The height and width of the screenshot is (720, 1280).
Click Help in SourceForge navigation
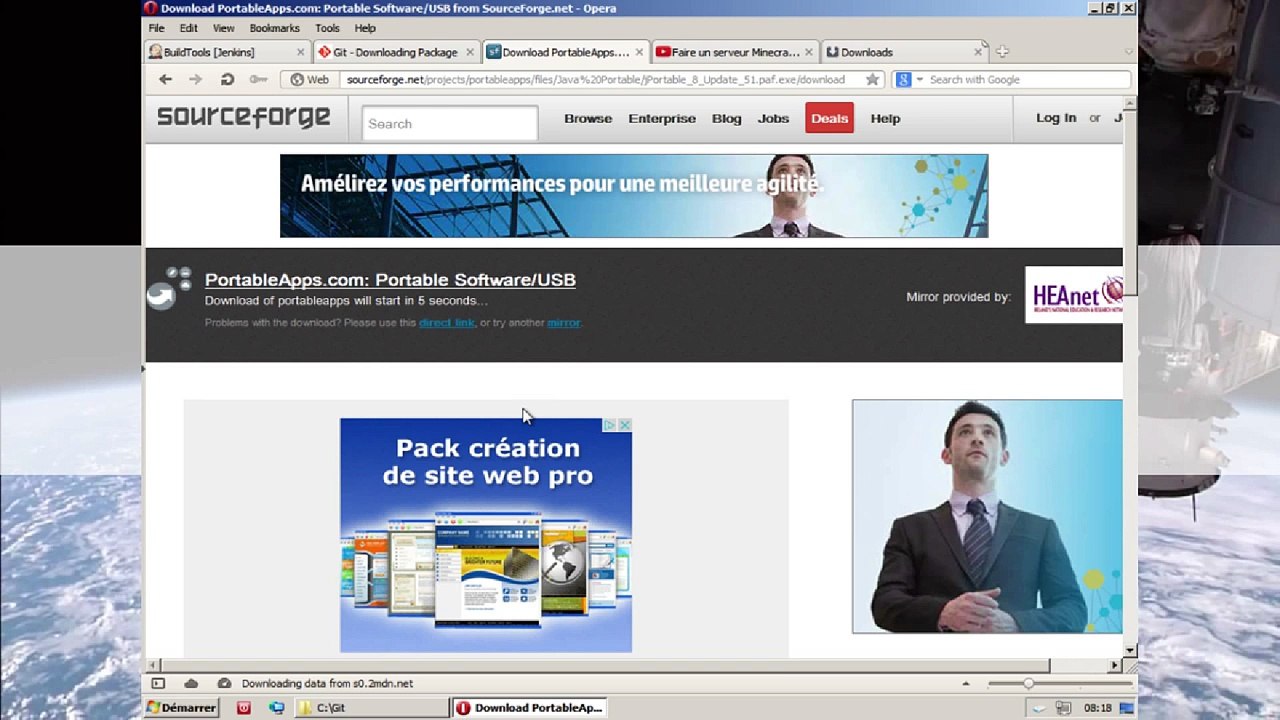pos(885,118)
